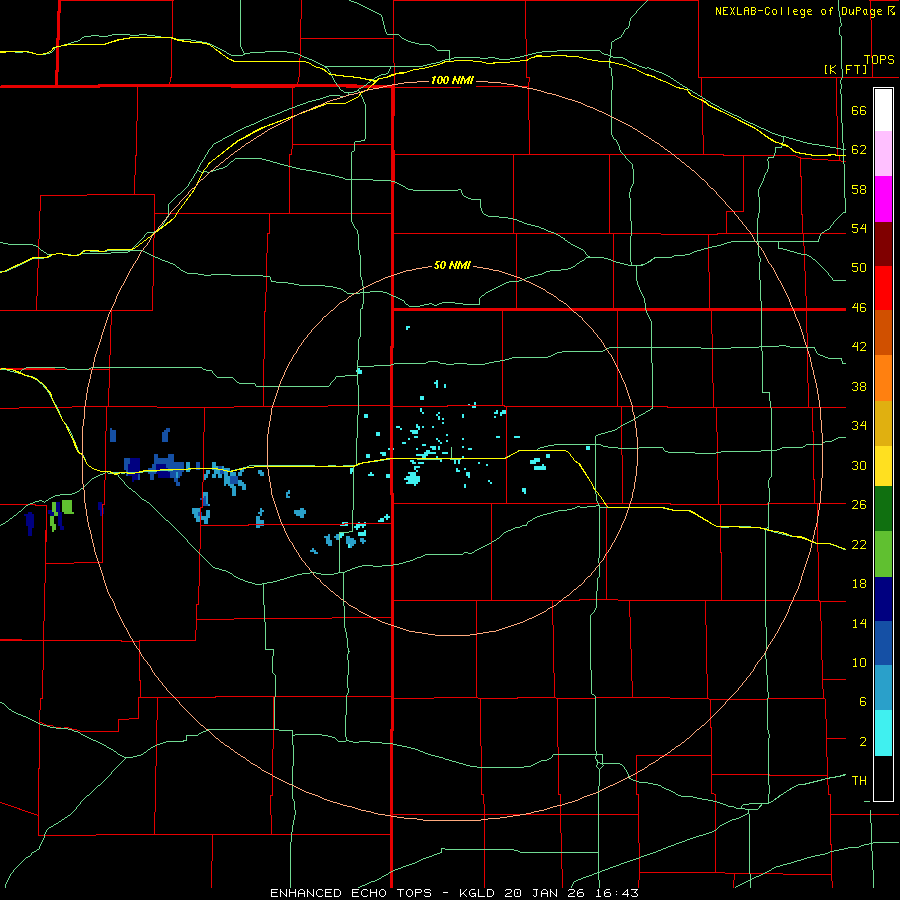
Task: Pick the bright red legend swatch
Action: click(x=883, y=288)
